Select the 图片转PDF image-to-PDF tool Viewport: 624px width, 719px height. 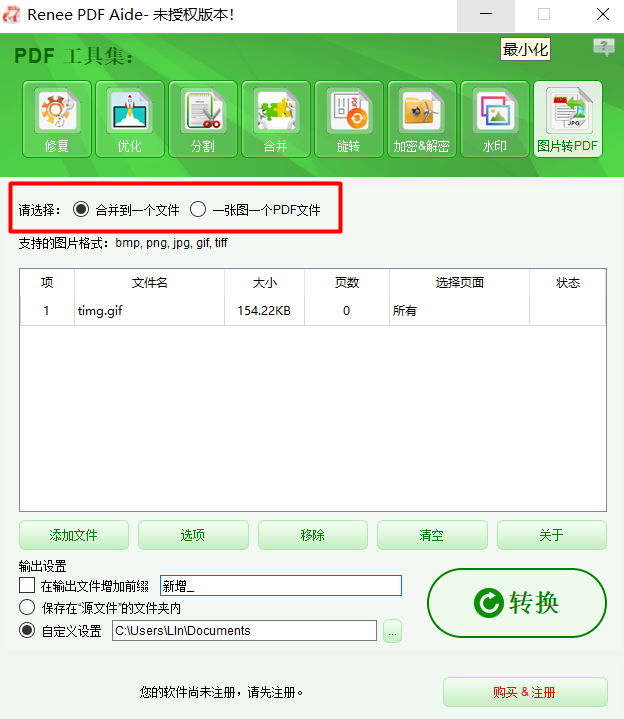[x=568, y=119]
